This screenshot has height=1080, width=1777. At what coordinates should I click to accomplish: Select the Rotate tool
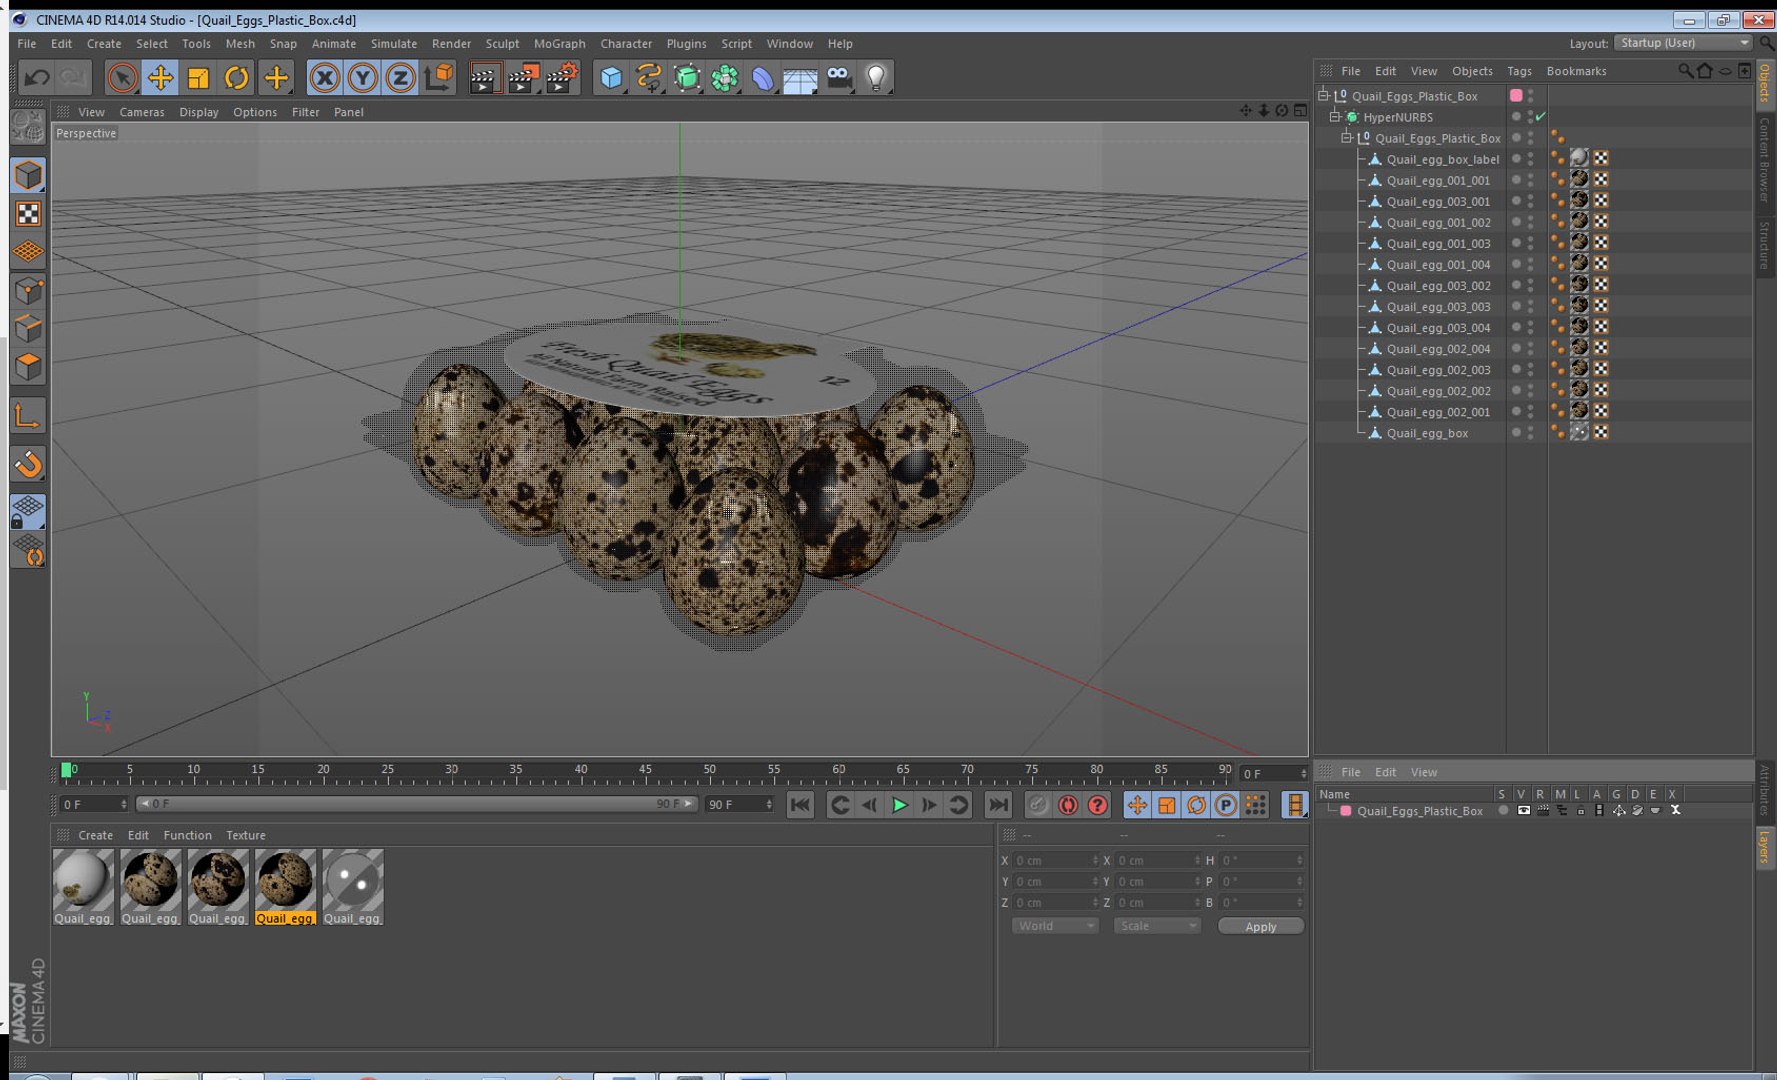click(237, 77)
